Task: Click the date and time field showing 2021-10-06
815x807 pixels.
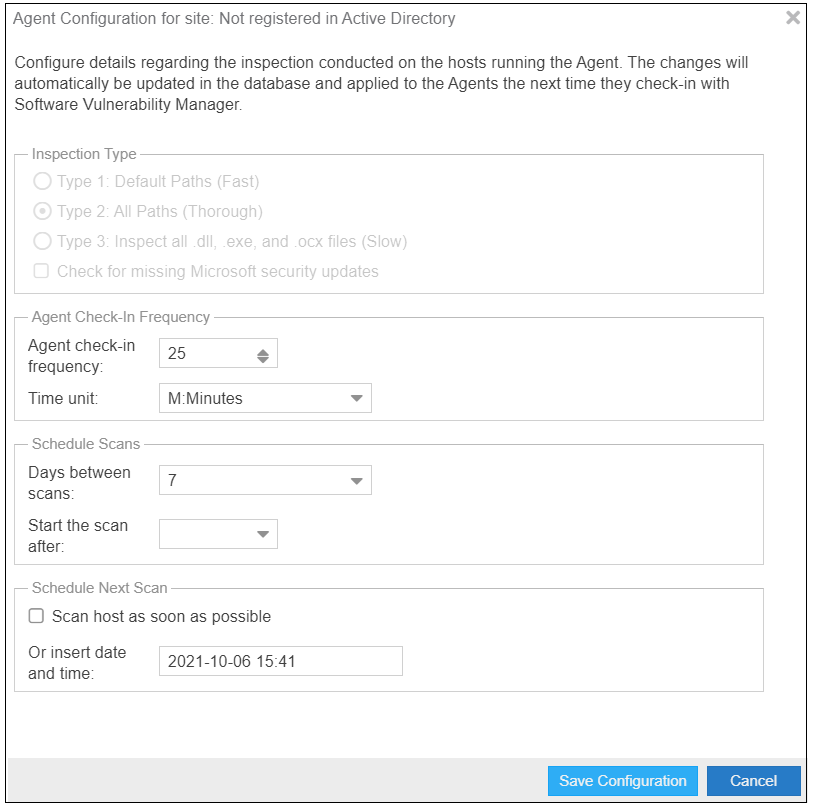Action: 280,661
